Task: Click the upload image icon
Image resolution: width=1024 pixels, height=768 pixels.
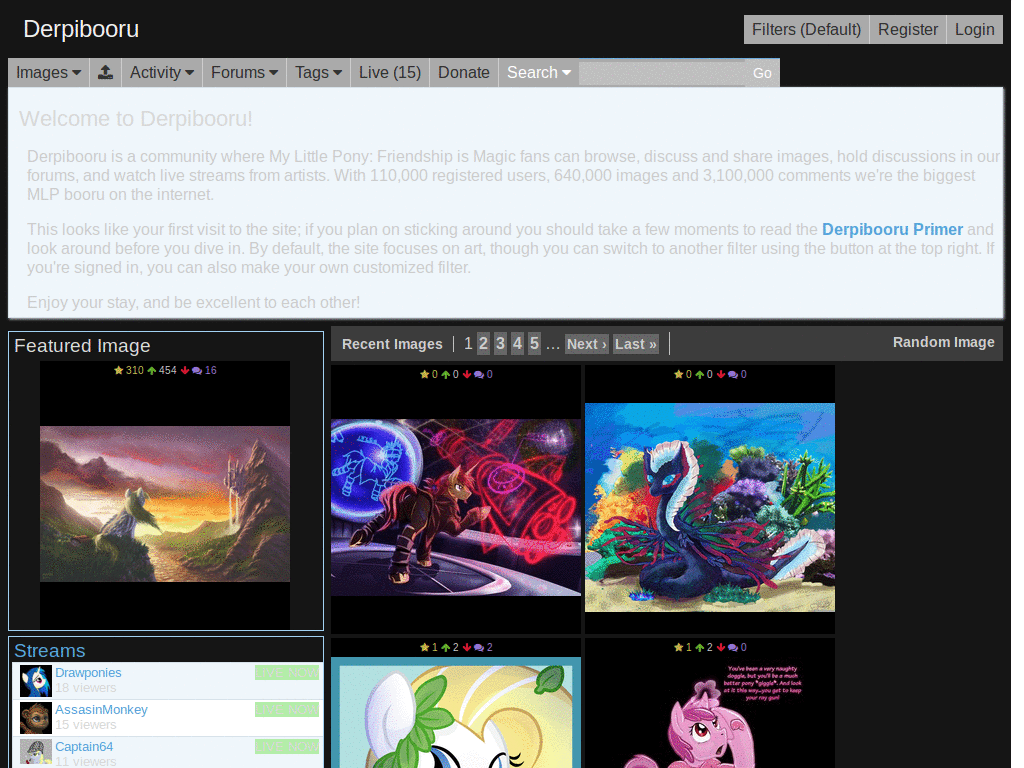Action: click(105, 72)
